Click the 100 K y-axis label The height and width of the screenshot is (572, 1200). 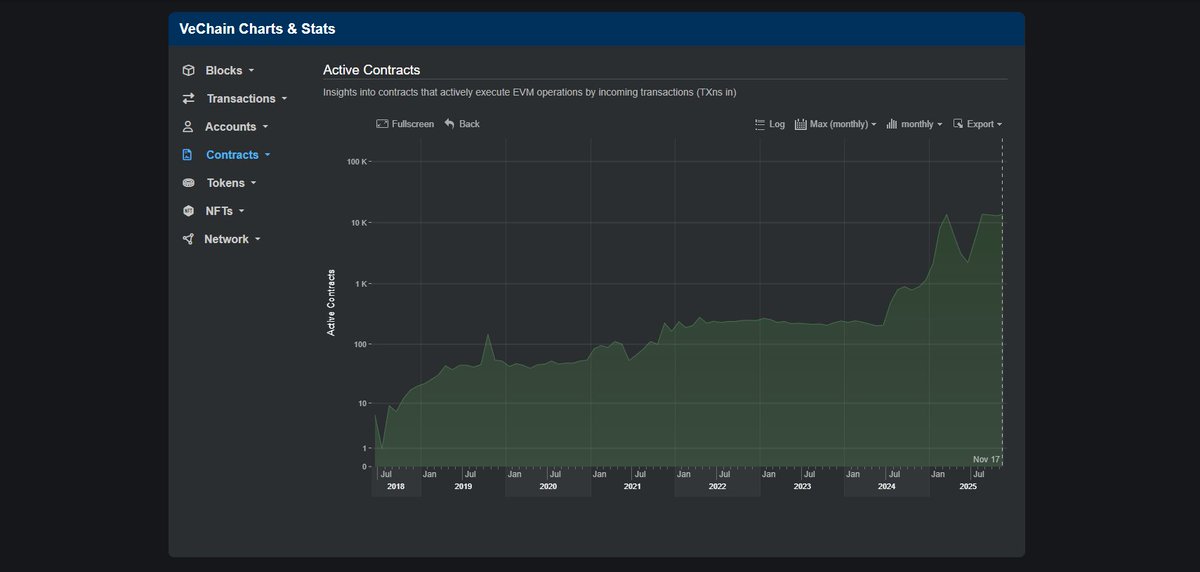(356, 161)
